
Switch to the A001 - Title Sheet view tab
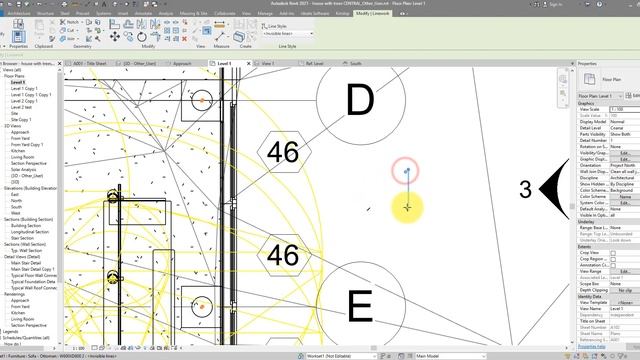[x=90, y=64]
